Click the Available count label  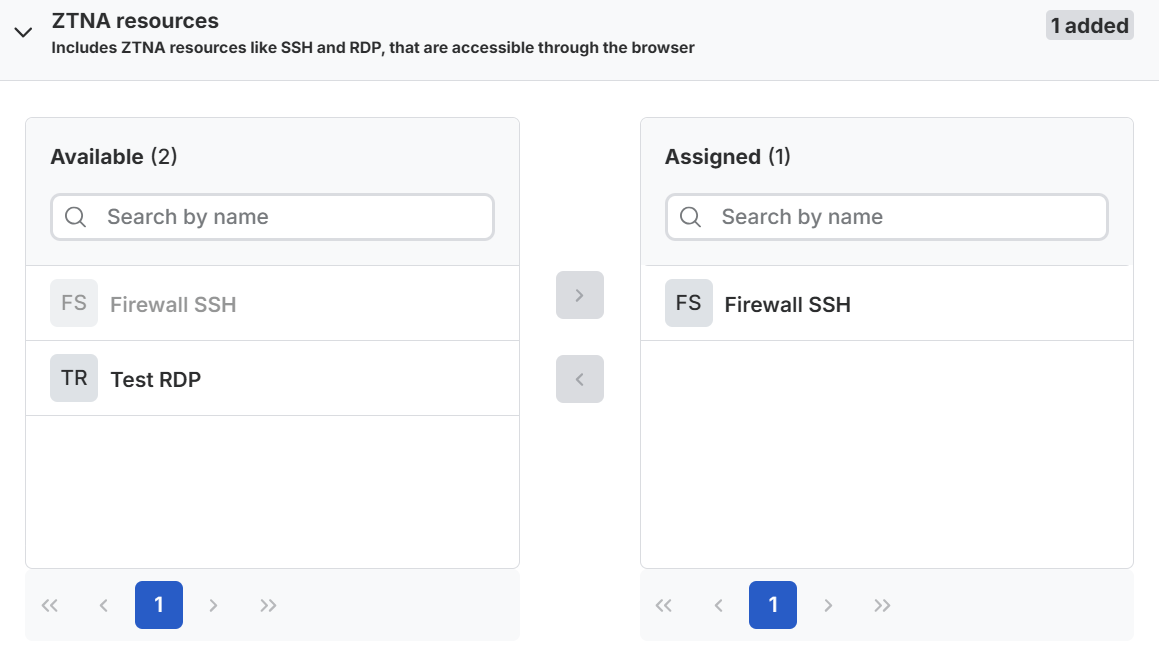[x=113, y=156]
